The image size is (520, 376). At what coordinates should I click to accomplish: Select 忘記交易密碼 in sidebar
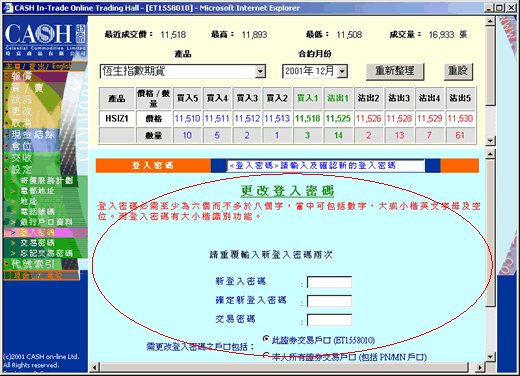click(46, 253)
